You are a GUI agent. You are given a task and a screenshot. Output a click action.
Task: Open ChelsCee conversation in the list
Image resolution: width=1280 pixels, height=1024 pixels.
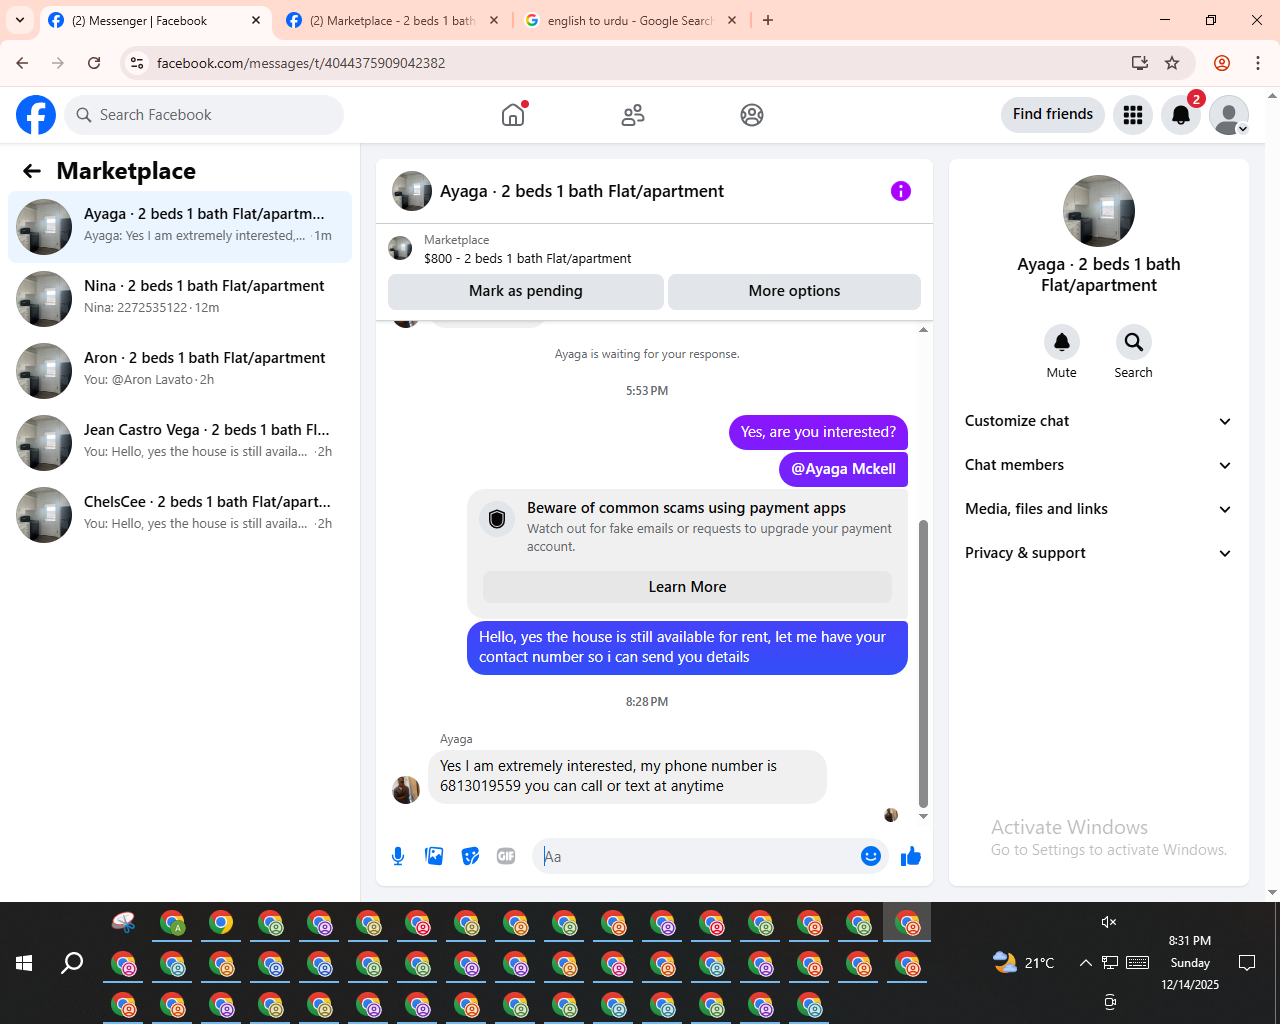(x=180, y=515)
